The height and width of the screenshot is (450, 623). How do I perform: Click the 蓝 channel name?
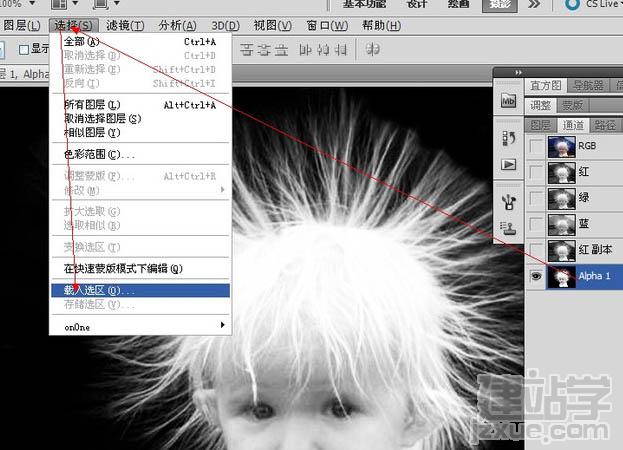pos(584,224)
